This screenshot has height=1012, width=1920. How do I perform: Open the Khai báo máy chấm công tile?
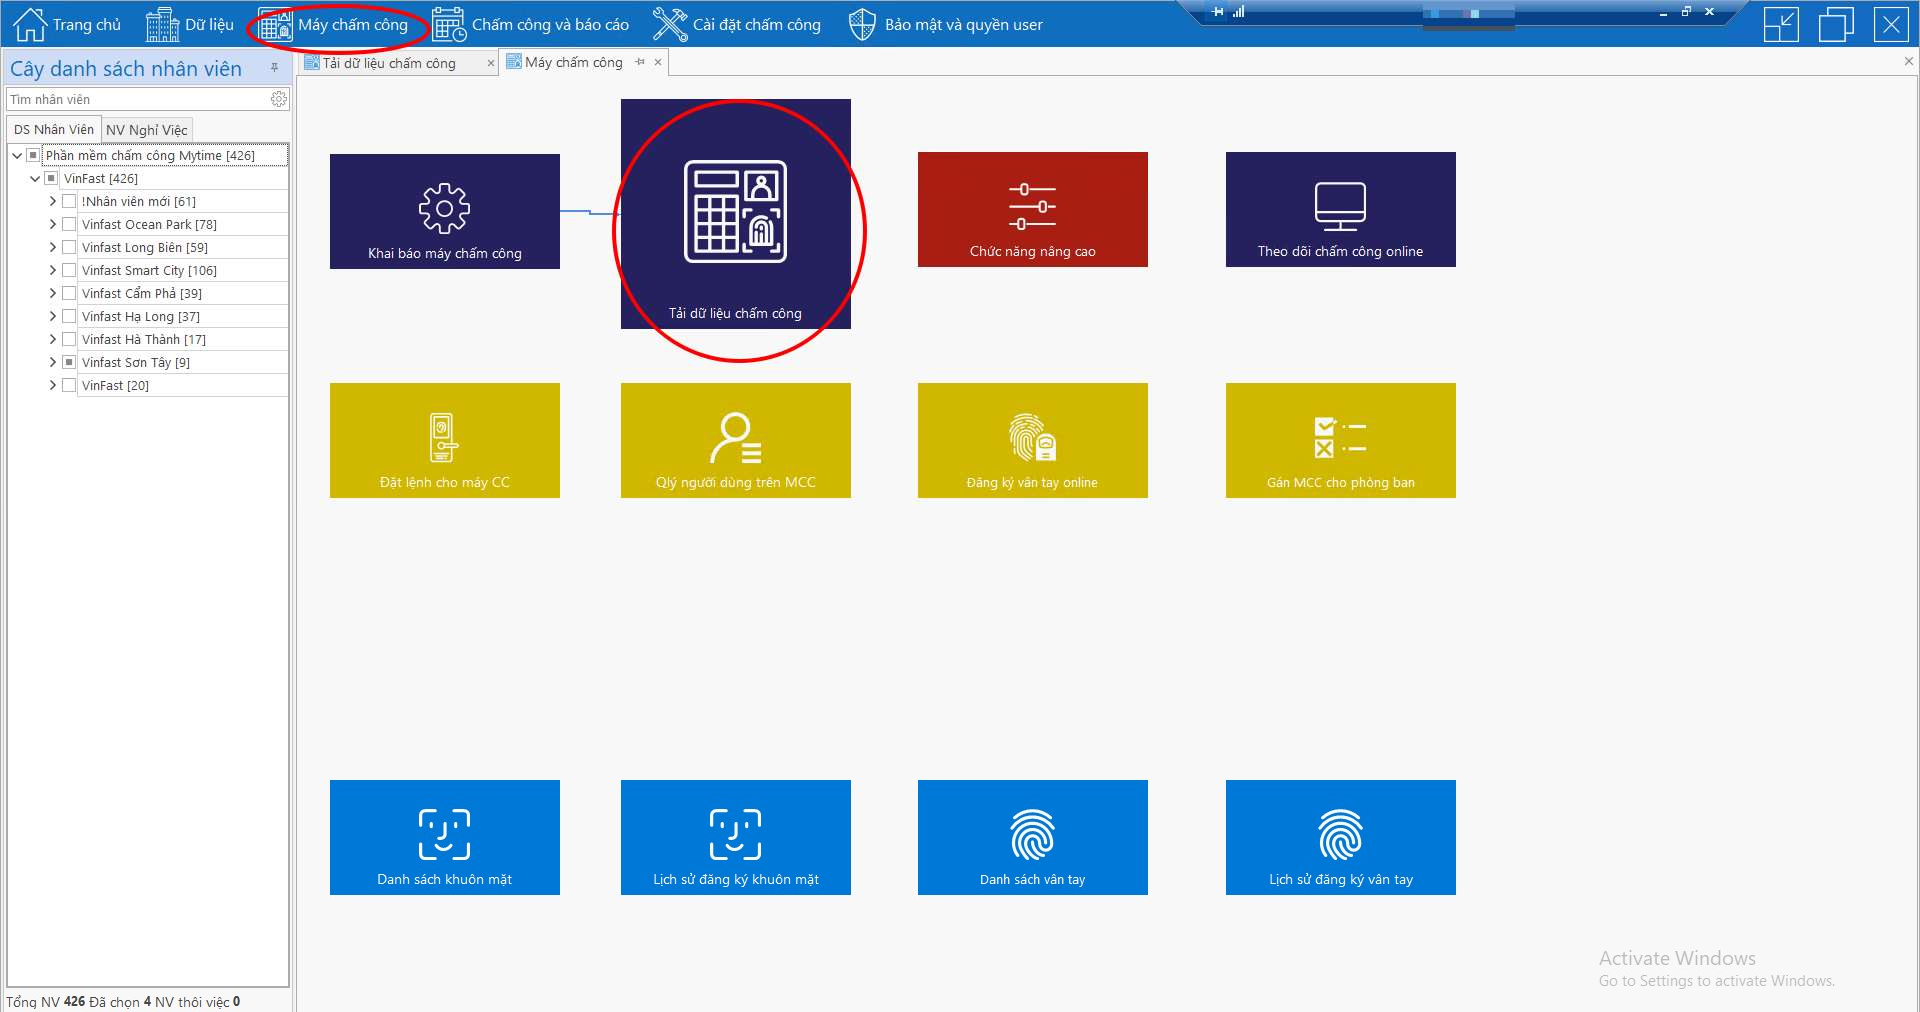[x=444, y=212]
